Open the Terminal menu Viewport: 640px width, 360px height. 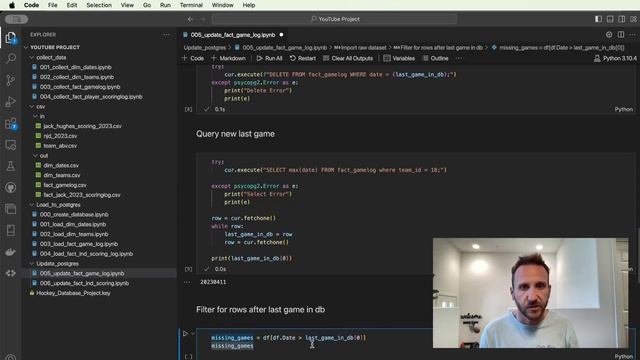[x=191, y=5]
